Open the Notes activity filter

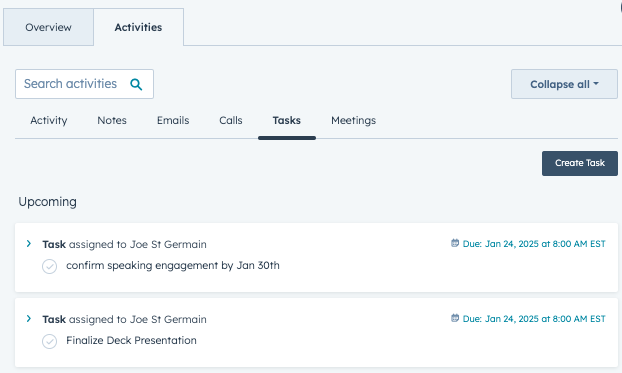(x=112, y=120)
